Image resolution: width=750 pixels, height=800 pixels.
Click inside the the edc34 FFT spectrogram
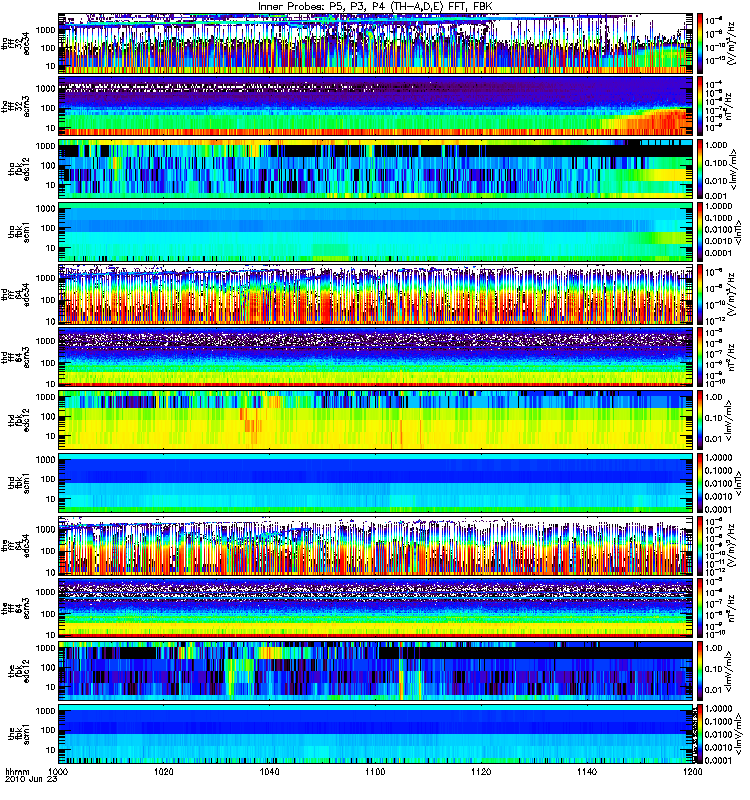(x=376, y=545)
